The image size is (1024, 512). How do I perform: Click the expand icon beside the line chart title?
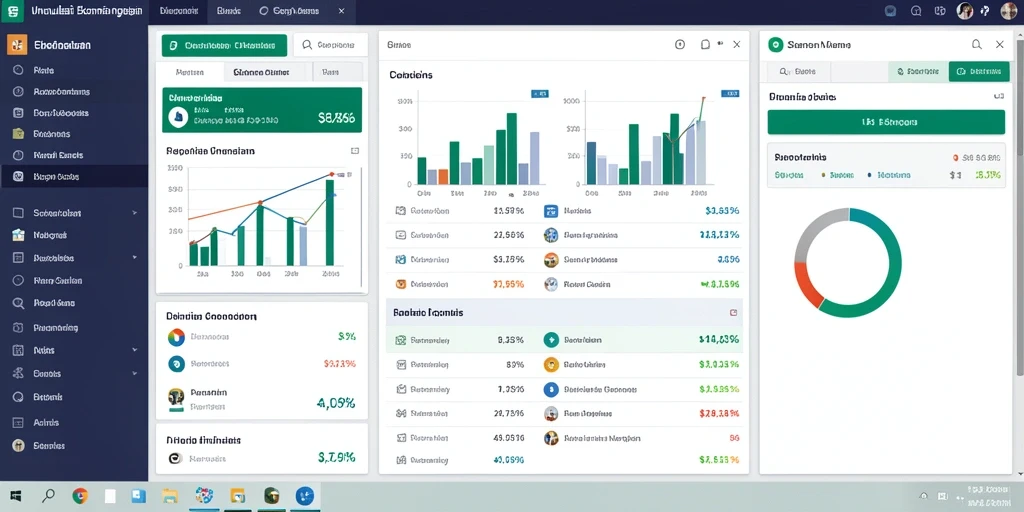[x=355, y=151]
